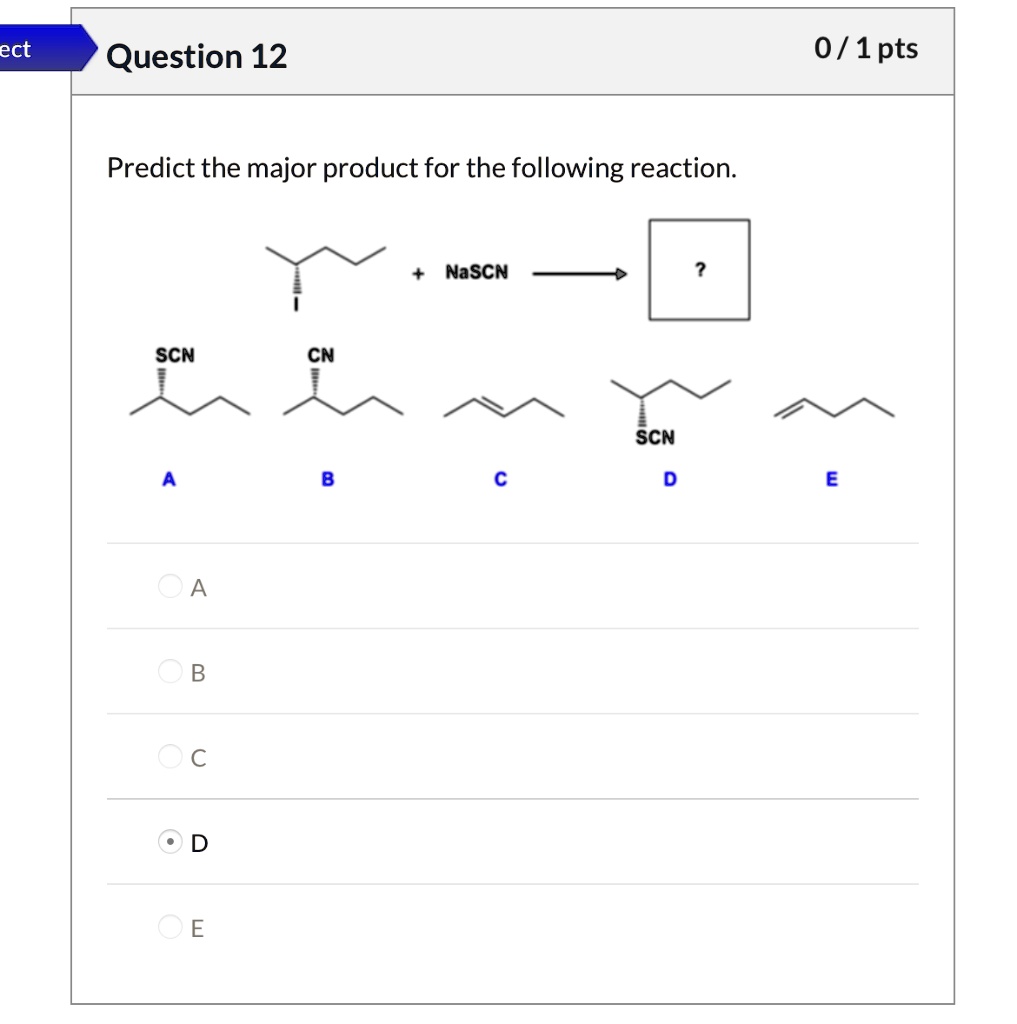Screen dimensions: 1017x1024
Task: Click the 0/1 pts score text
Action: point(867,48)
